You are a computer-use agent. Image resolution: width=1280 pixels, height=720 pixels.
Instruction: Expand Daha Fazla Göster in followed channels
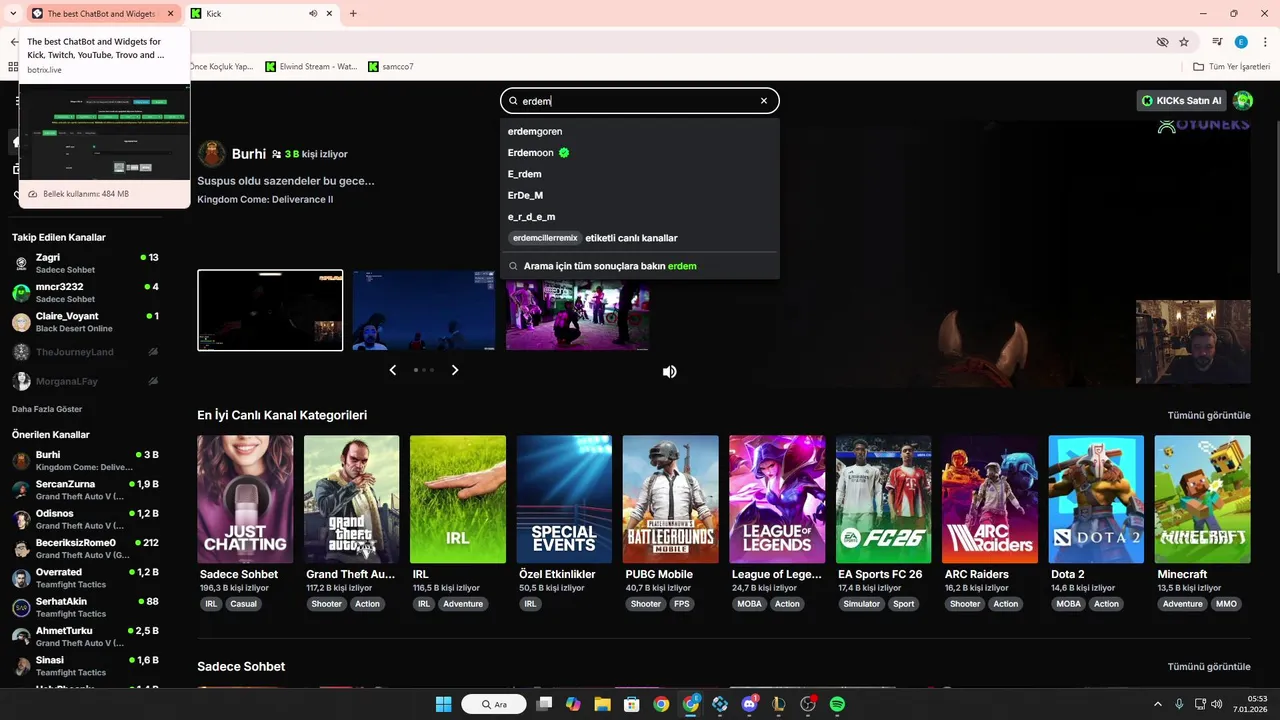(x=47, y=409)
